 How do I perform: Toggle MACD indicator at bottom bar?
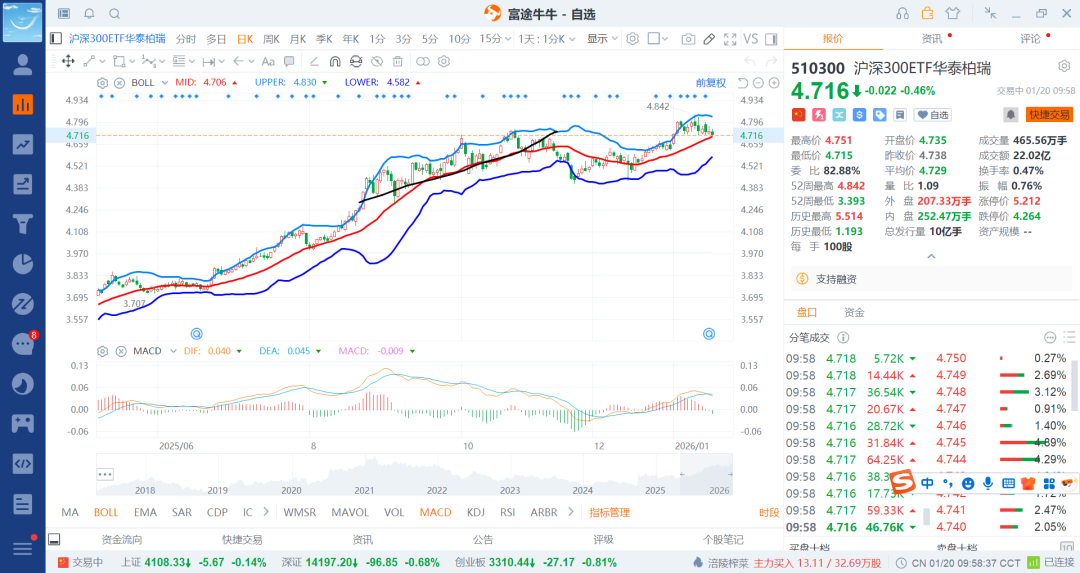click(435, 512)
